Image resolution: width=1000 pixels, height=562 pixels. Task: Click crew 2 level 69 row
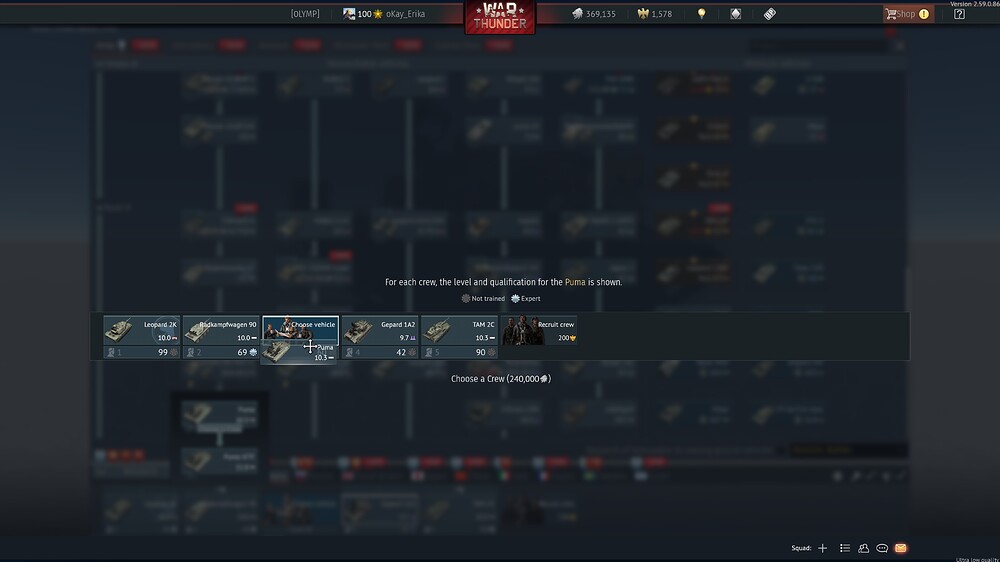221,352
